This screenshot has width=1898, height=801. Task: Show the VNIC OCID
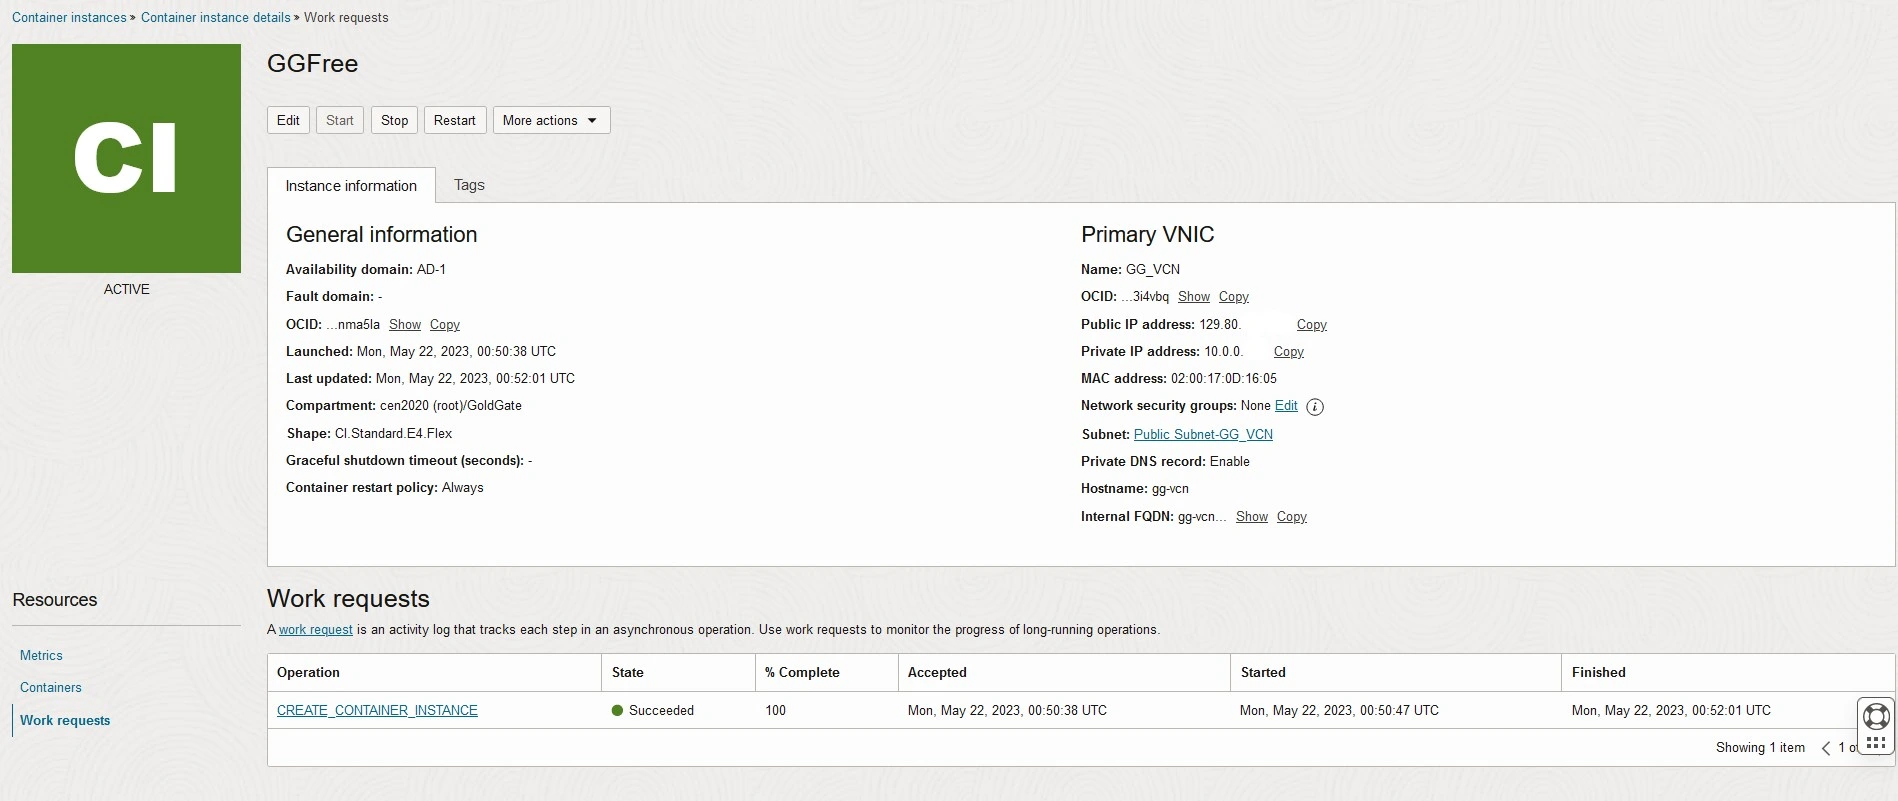(x=1194, y=297)
